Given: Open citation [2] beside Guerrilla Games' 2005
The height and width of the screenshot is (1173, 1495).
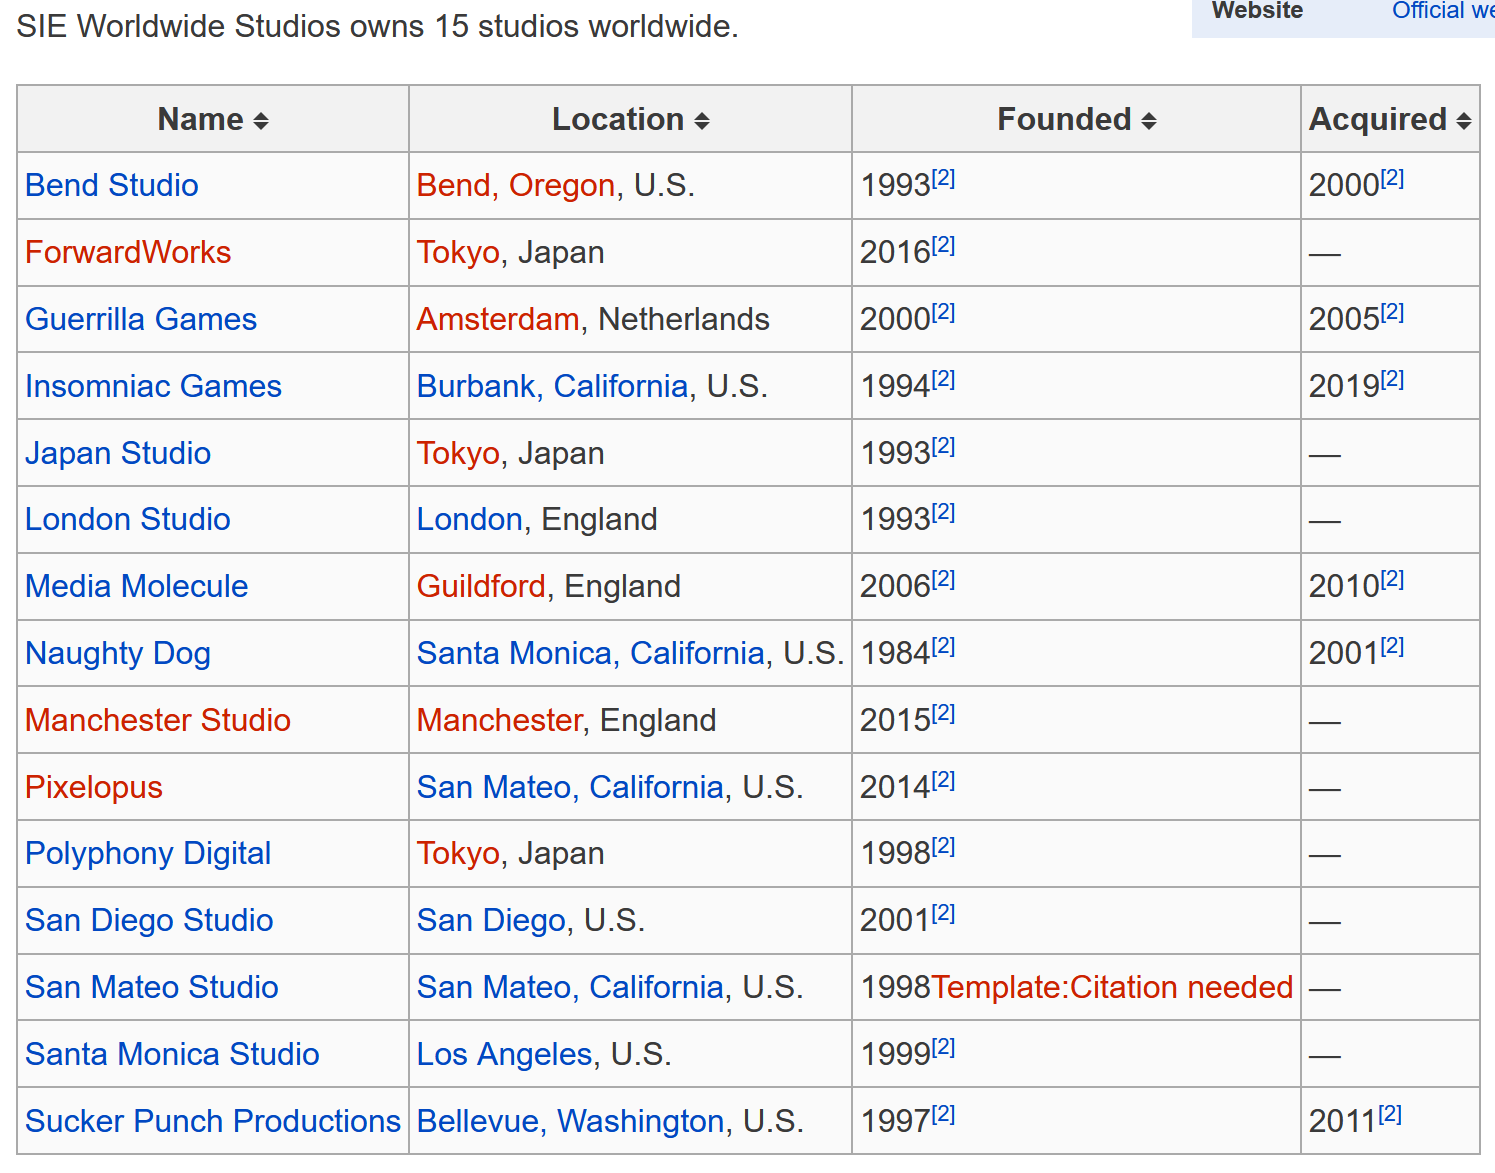Looking at the screenshot, I should 1392,312.
